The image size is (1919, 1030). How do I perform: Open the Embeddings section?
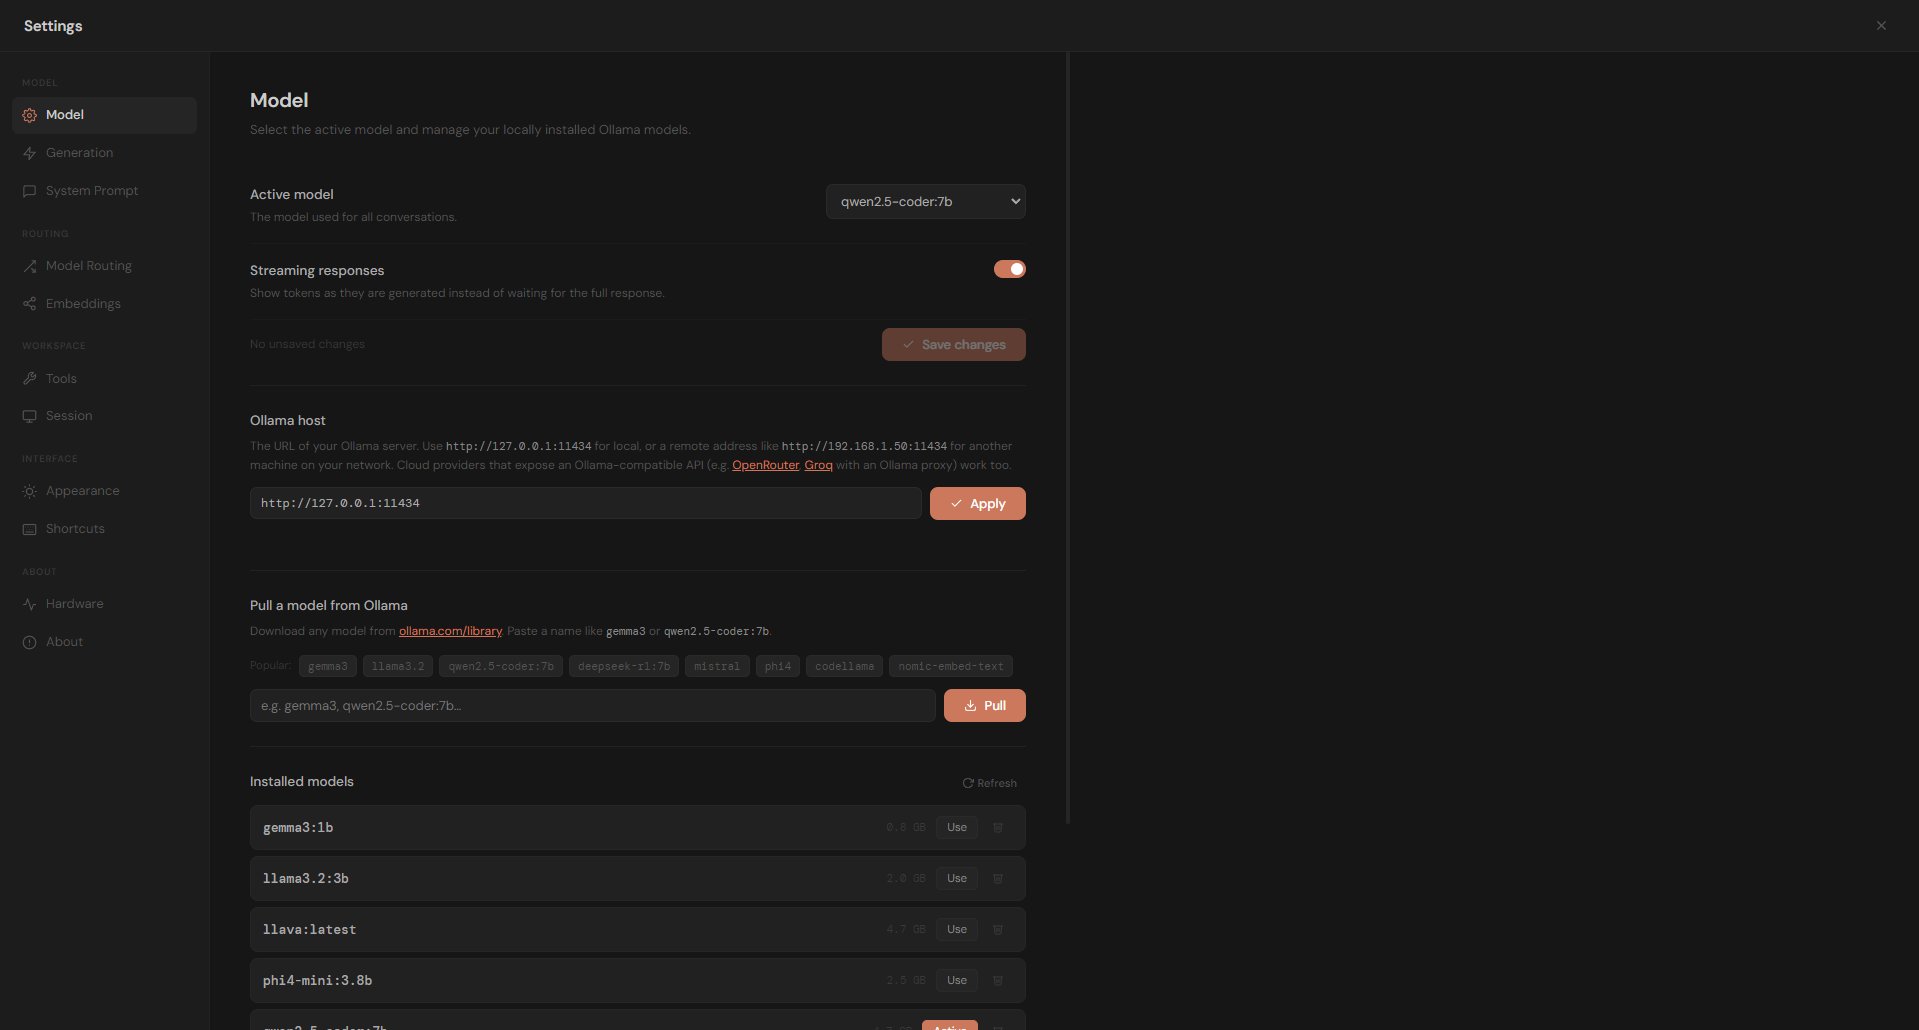[x=104, y=304]
